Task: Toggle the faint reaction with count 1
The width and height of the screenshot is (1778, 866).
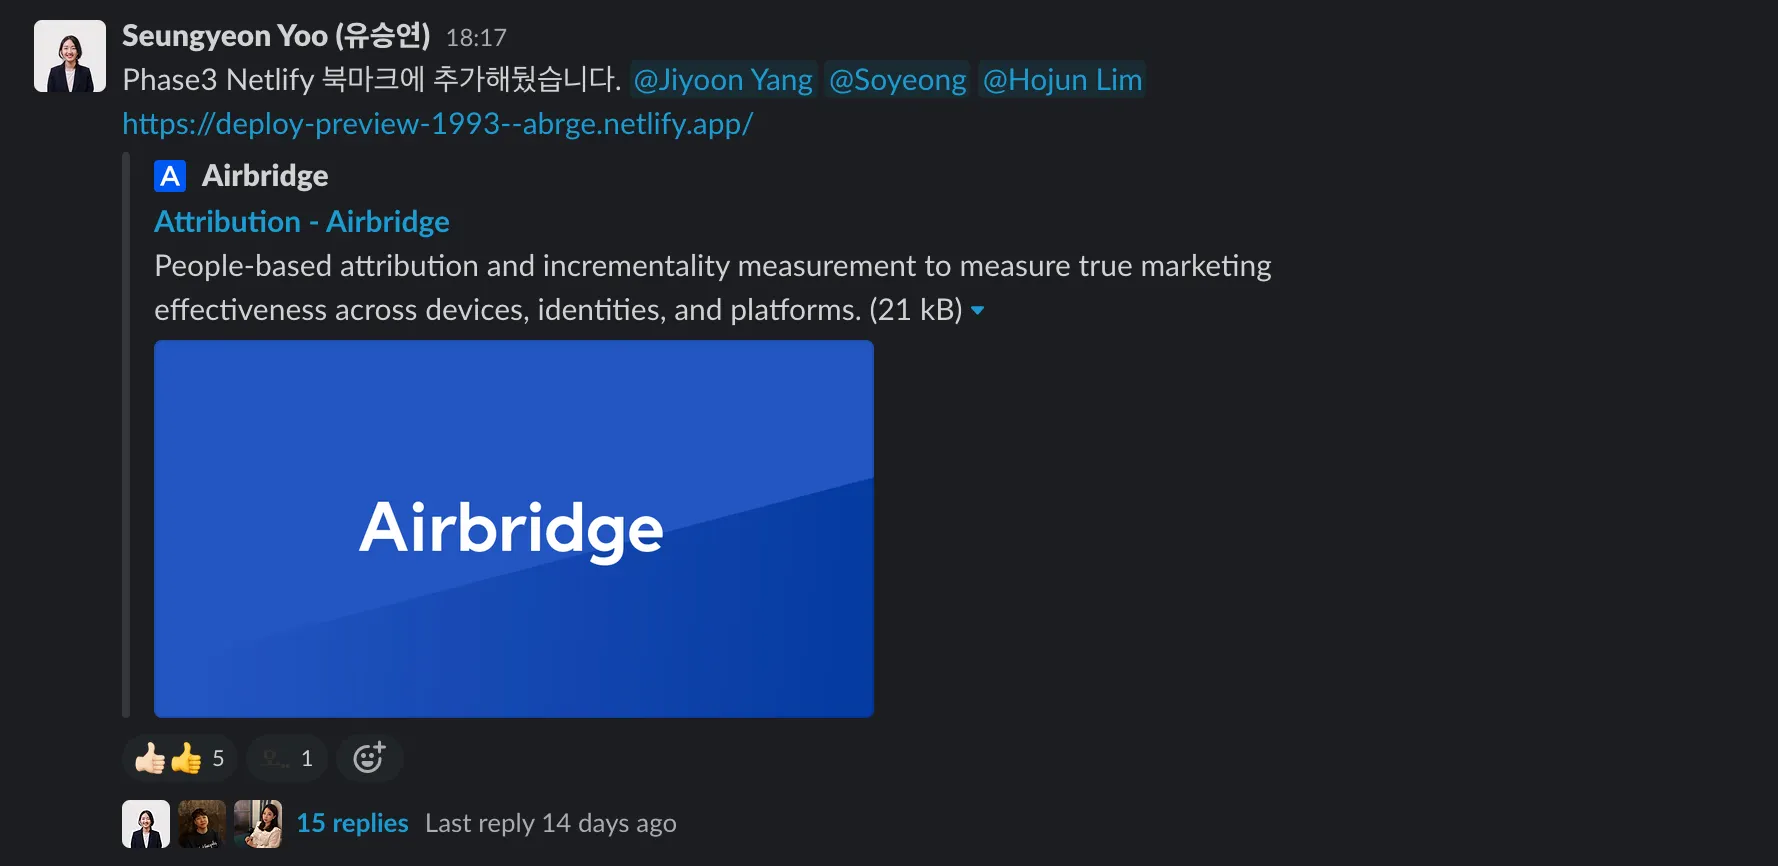Action: (x=287, y=758)
